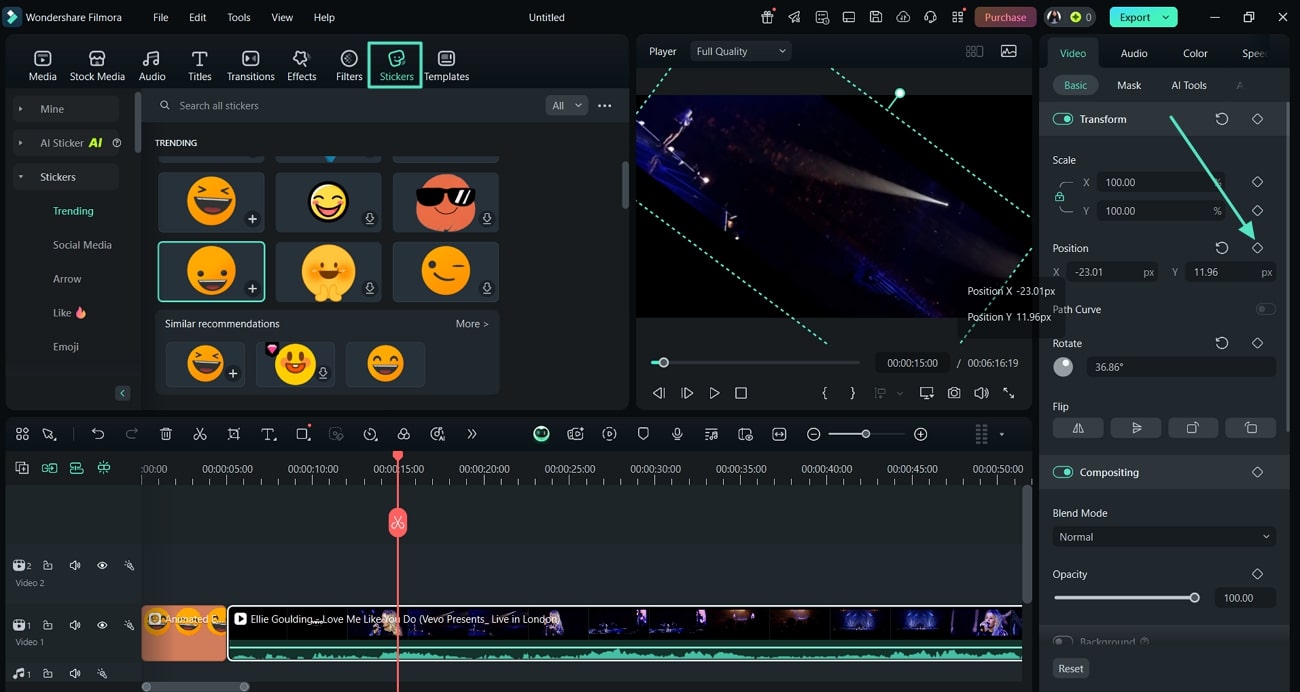This screenshot has width=1300, height=692.
Task: Click the Text tool icon in timeline toolbar
Action: [268, 434]
